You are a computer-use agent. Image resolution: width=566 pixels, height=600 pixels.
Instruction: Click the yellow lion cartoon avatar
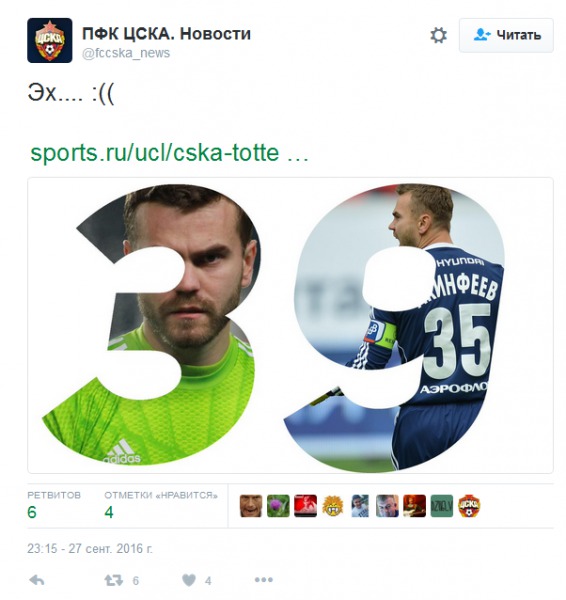coord(333,506)
